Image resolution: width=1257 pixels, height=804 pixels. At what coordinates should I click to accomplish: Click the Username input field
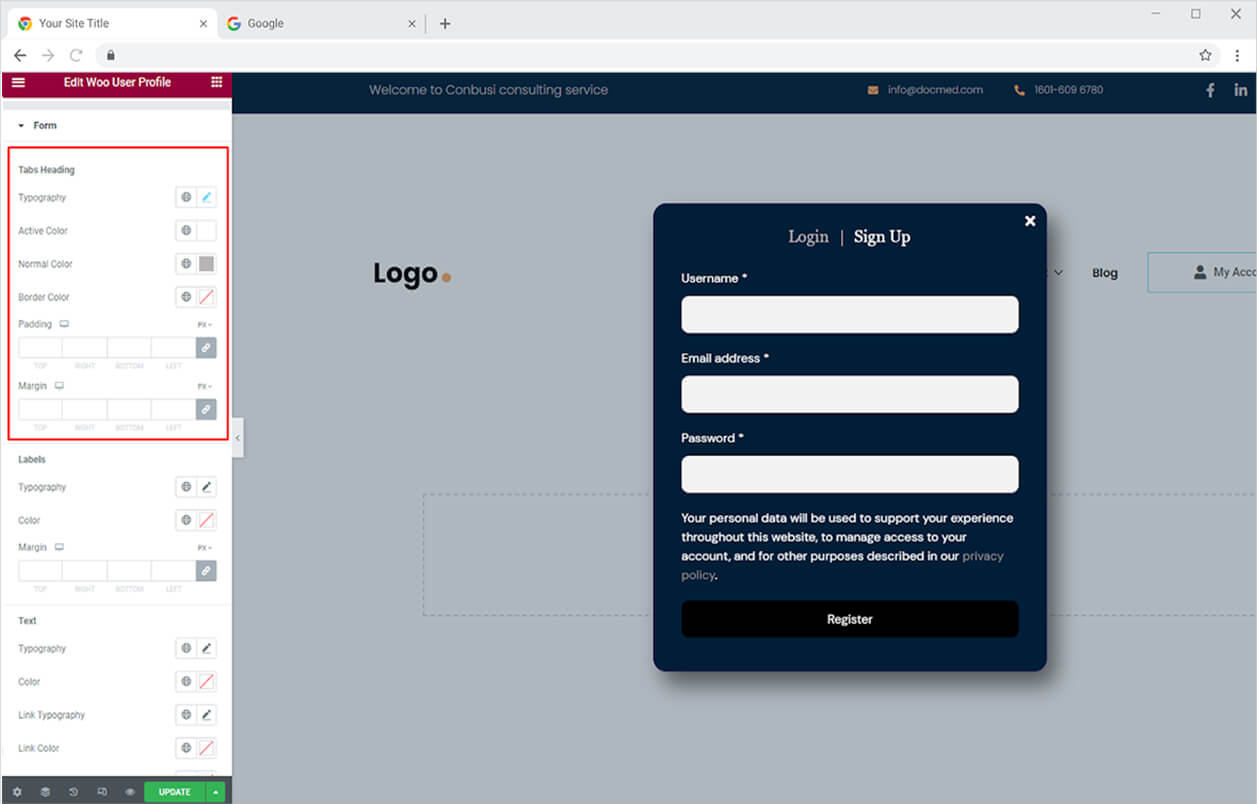(x=850, y=314)
